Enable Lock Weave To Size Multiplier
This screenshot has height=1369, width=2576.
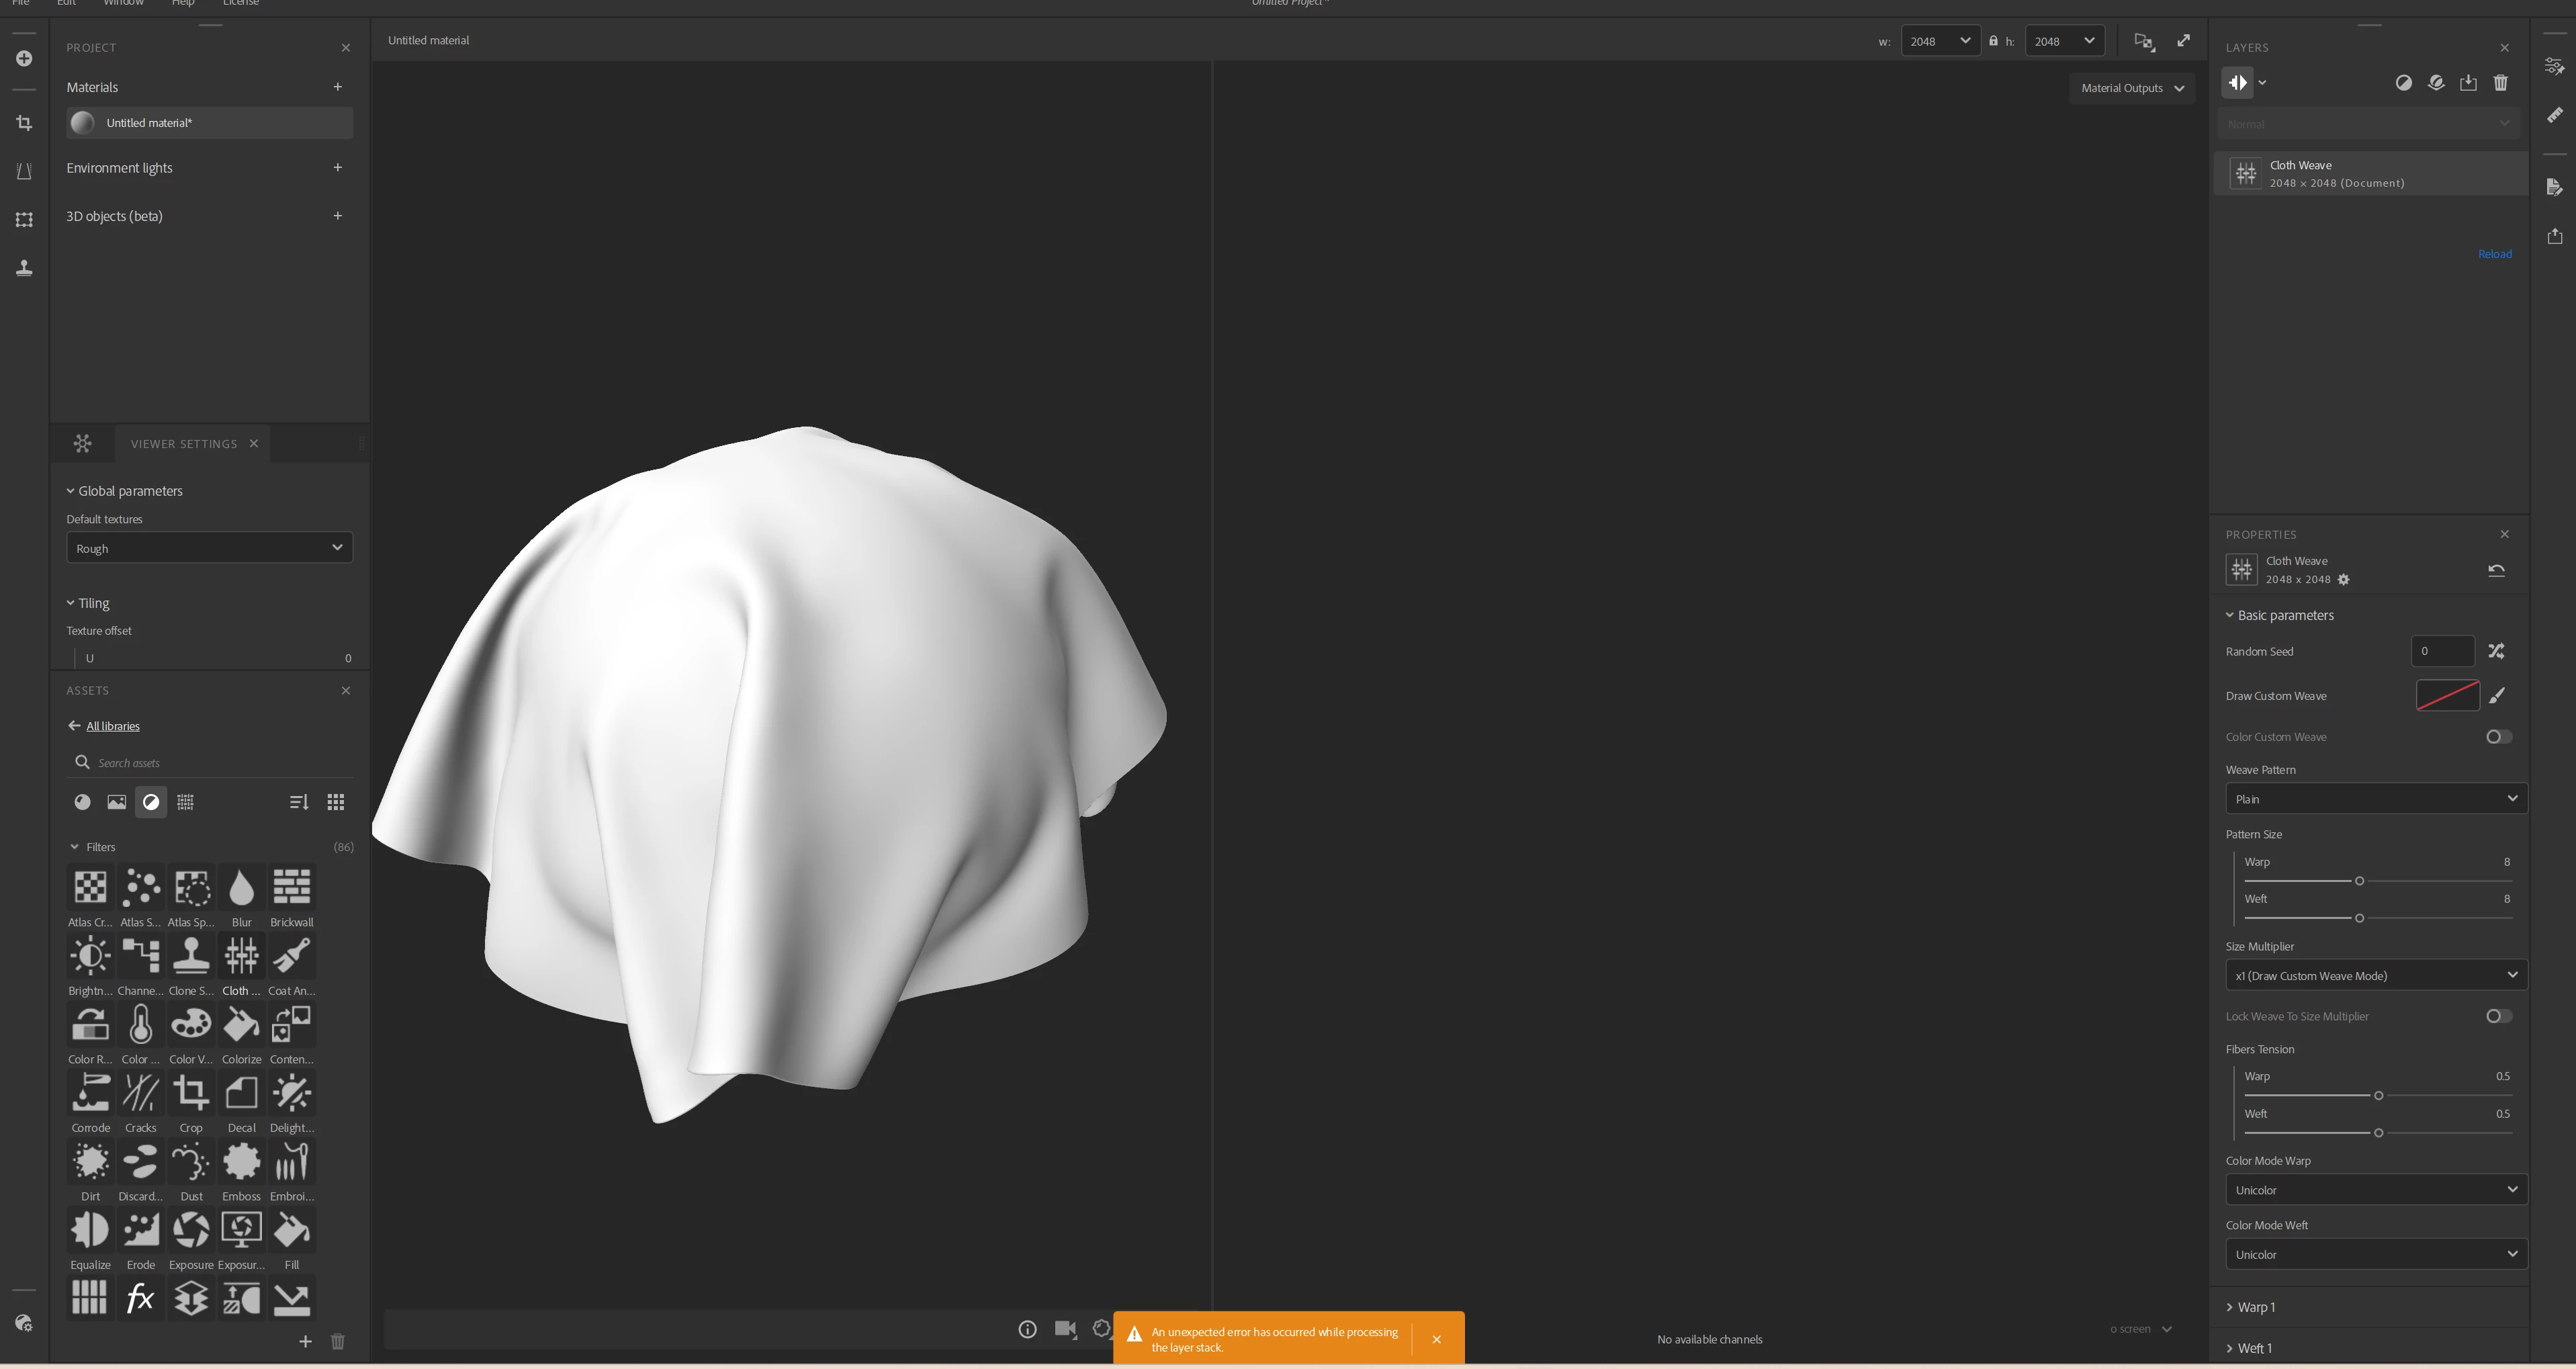click(x=2498, y=1016)
